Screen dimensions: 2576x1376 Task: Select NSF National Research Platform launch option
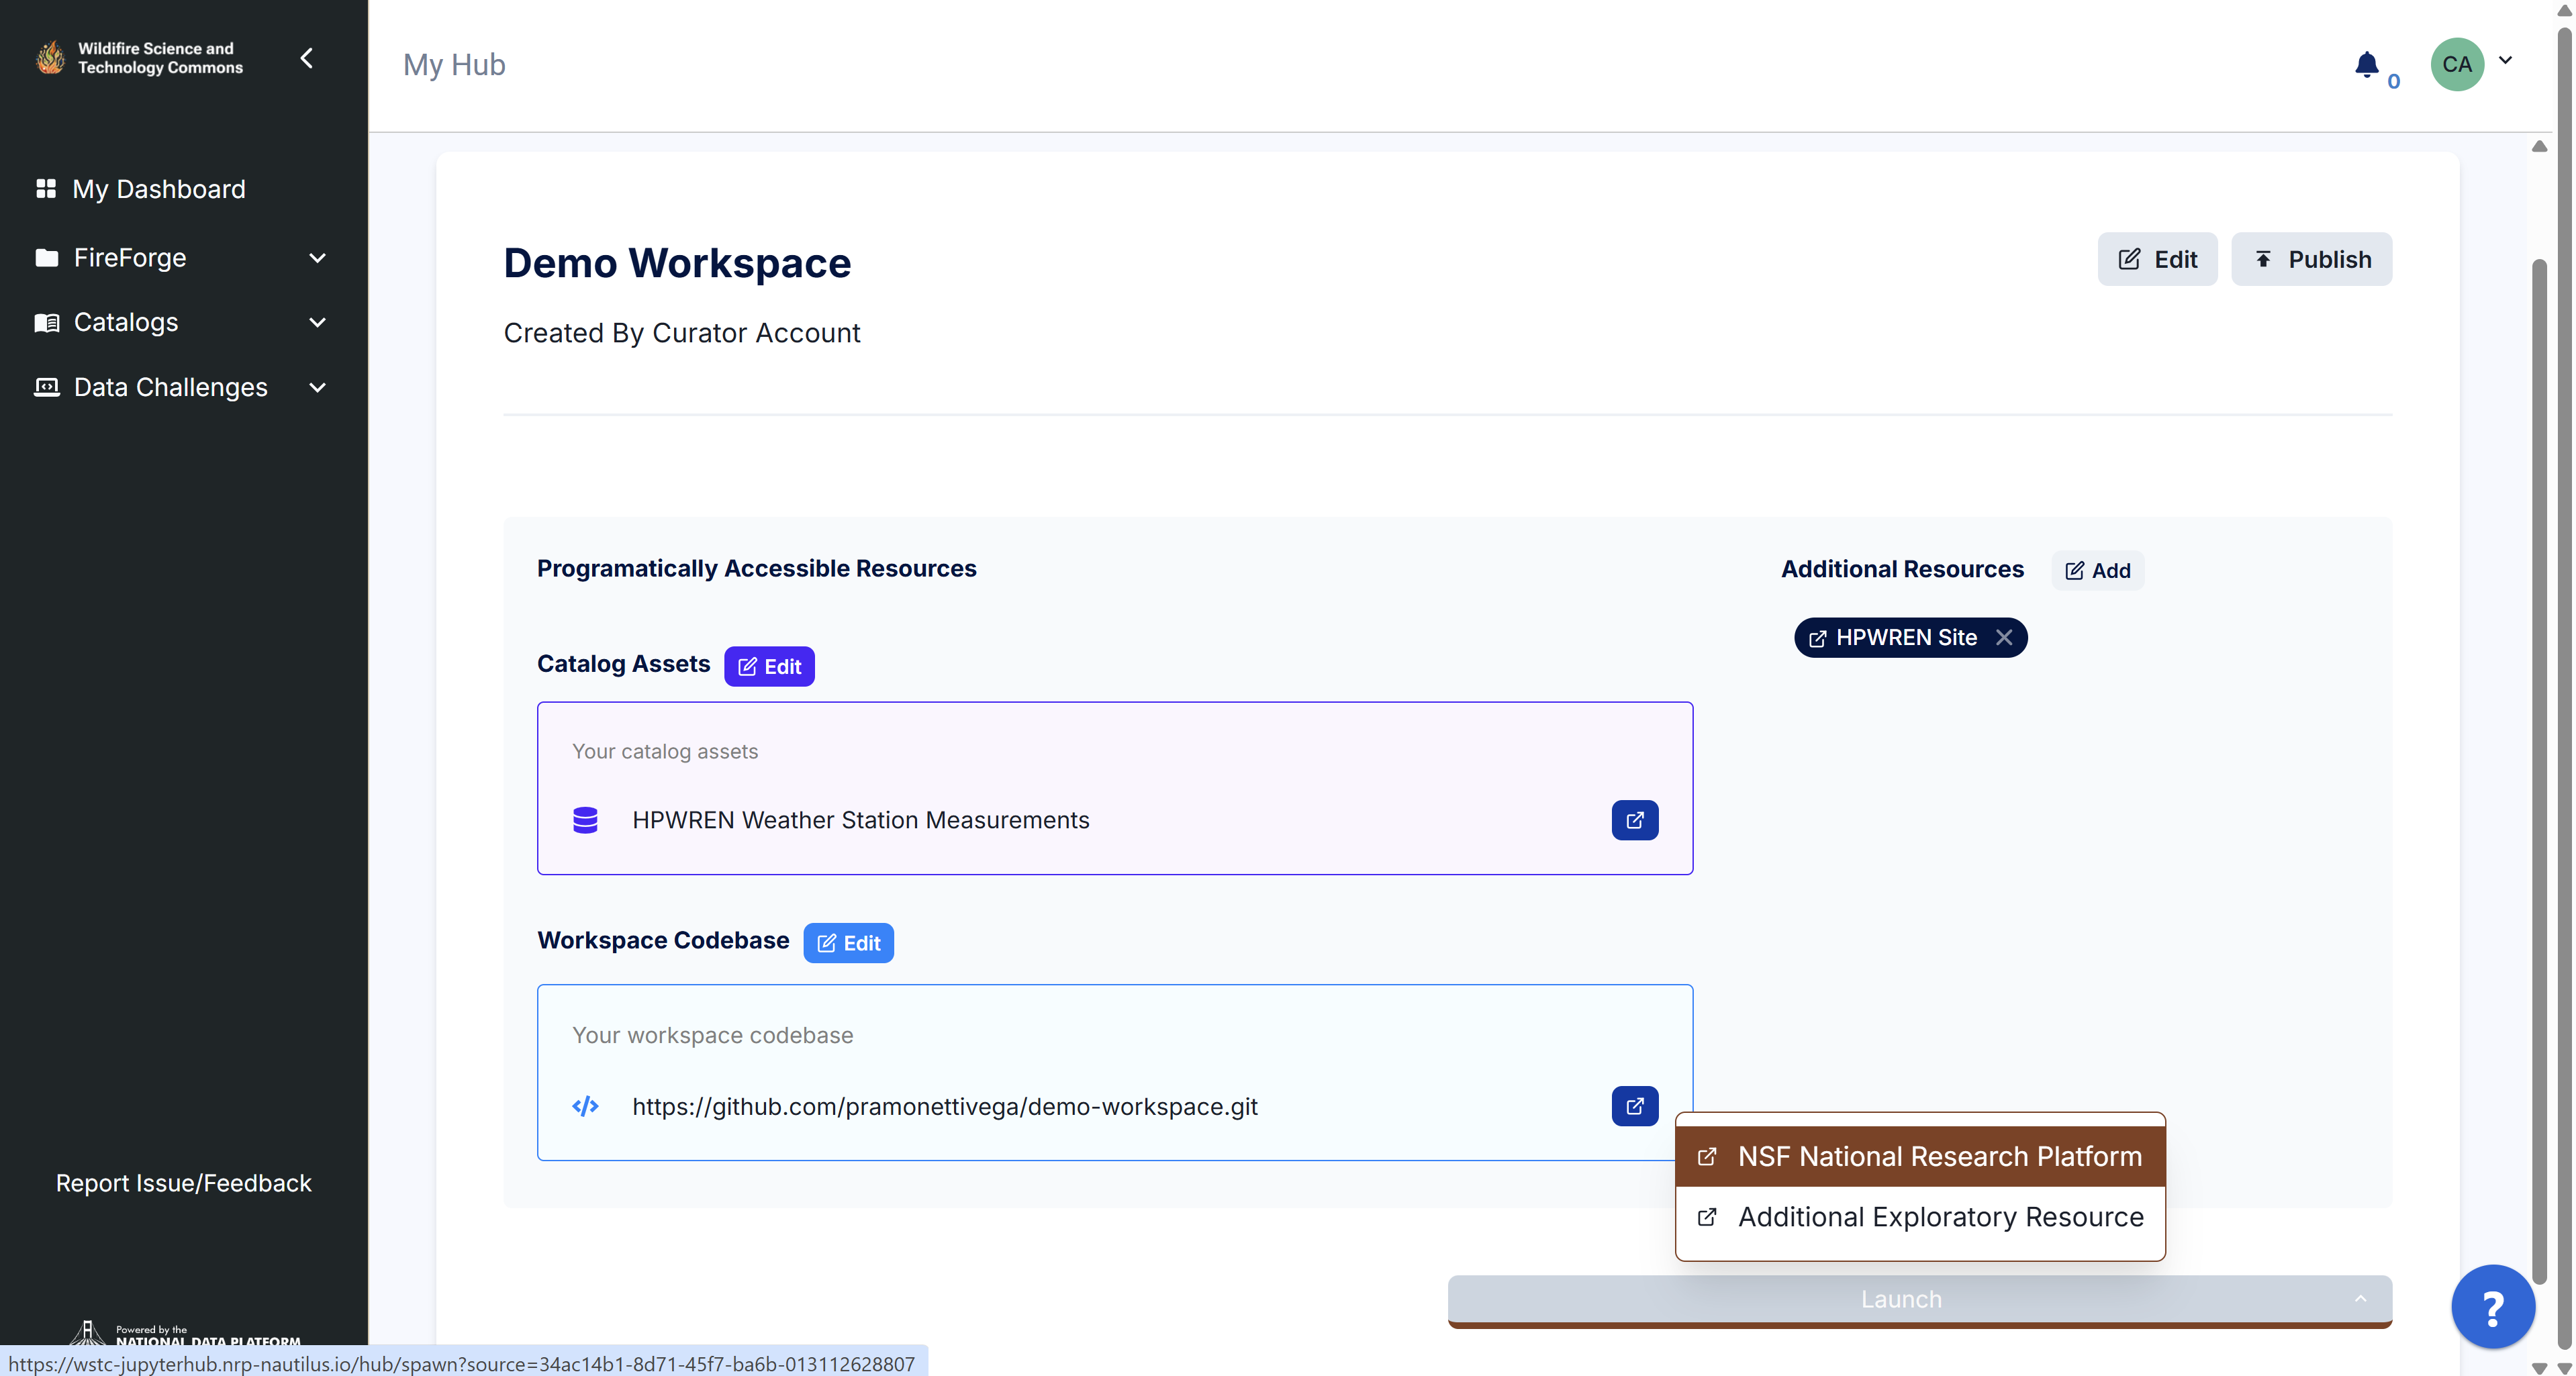1920,1156
